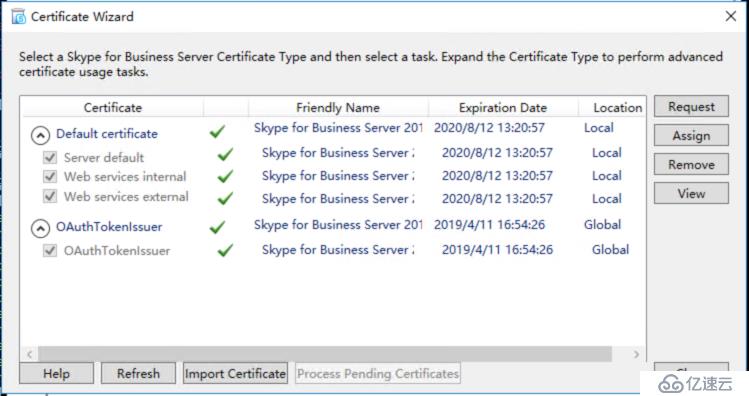This screenshot has height=396, width=749.
Task: Toggle the OAuthTokenIssuer child checkbox
Action: (50, 250)
